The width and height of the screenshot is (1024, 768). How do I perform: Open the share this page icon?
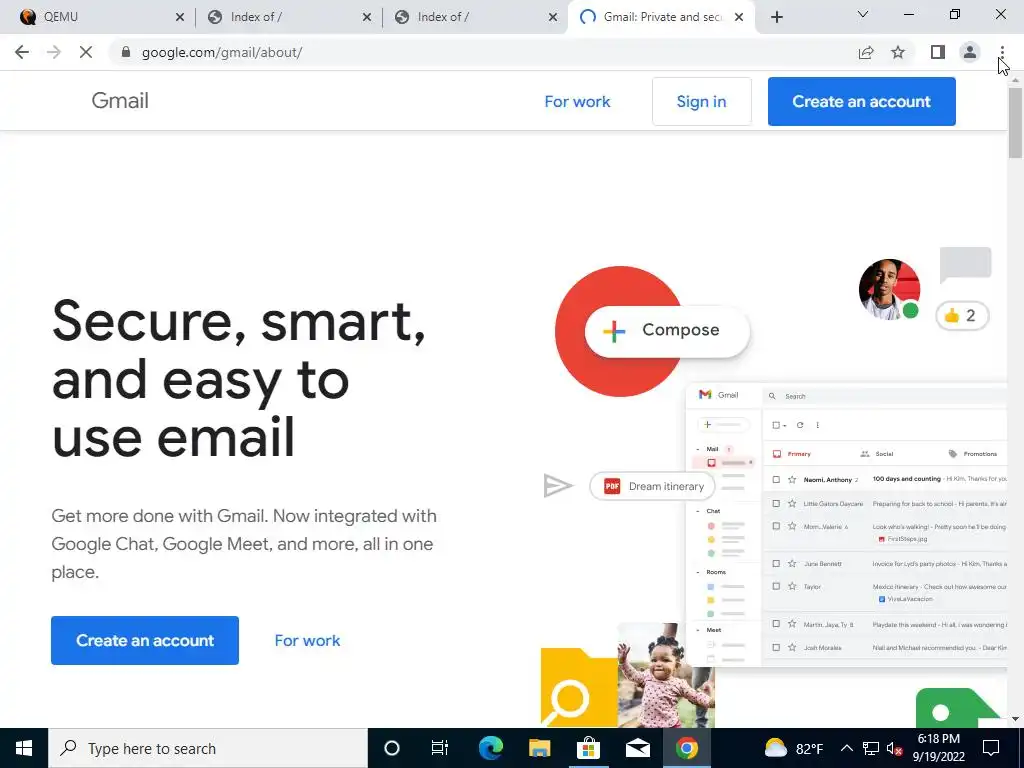pyautogui.click(x=866, y=52)
